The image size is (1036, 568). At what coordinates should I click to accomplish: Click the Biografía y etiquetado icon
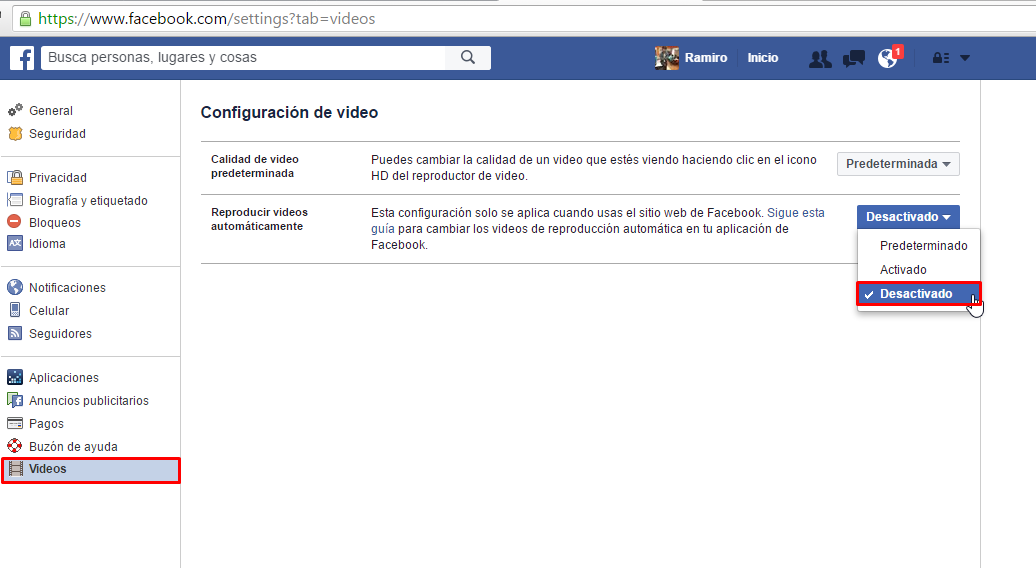pos(15,200)
